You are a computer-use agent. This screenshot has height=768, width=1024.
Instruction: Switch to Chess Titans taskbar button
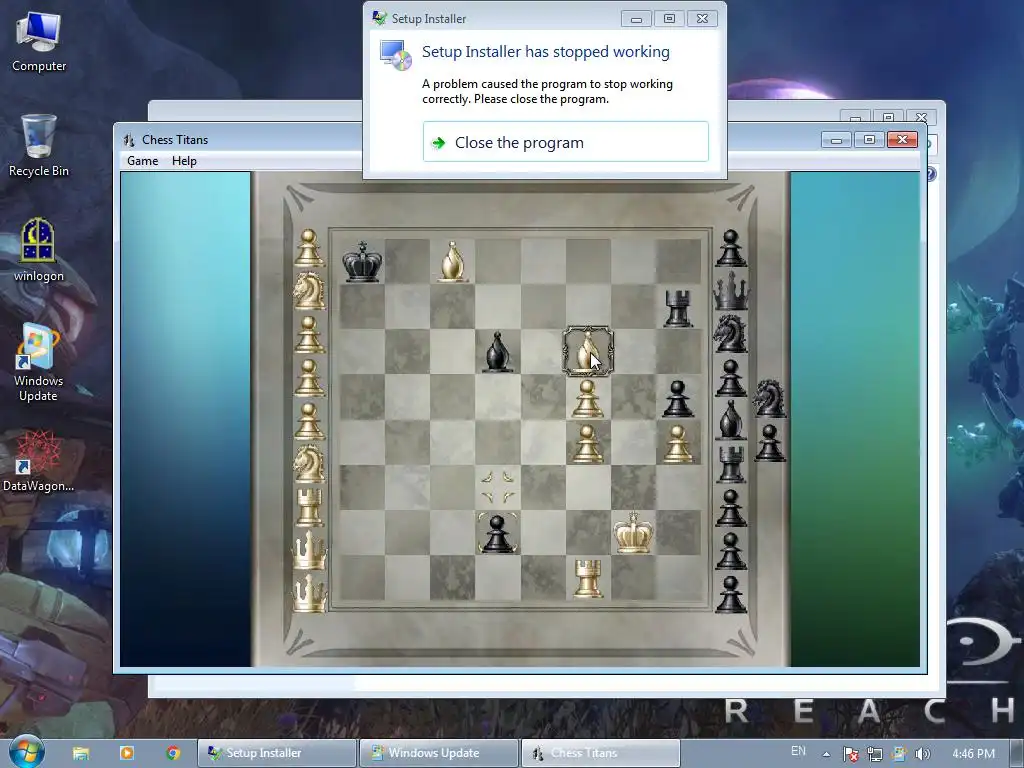click(601, 753)
